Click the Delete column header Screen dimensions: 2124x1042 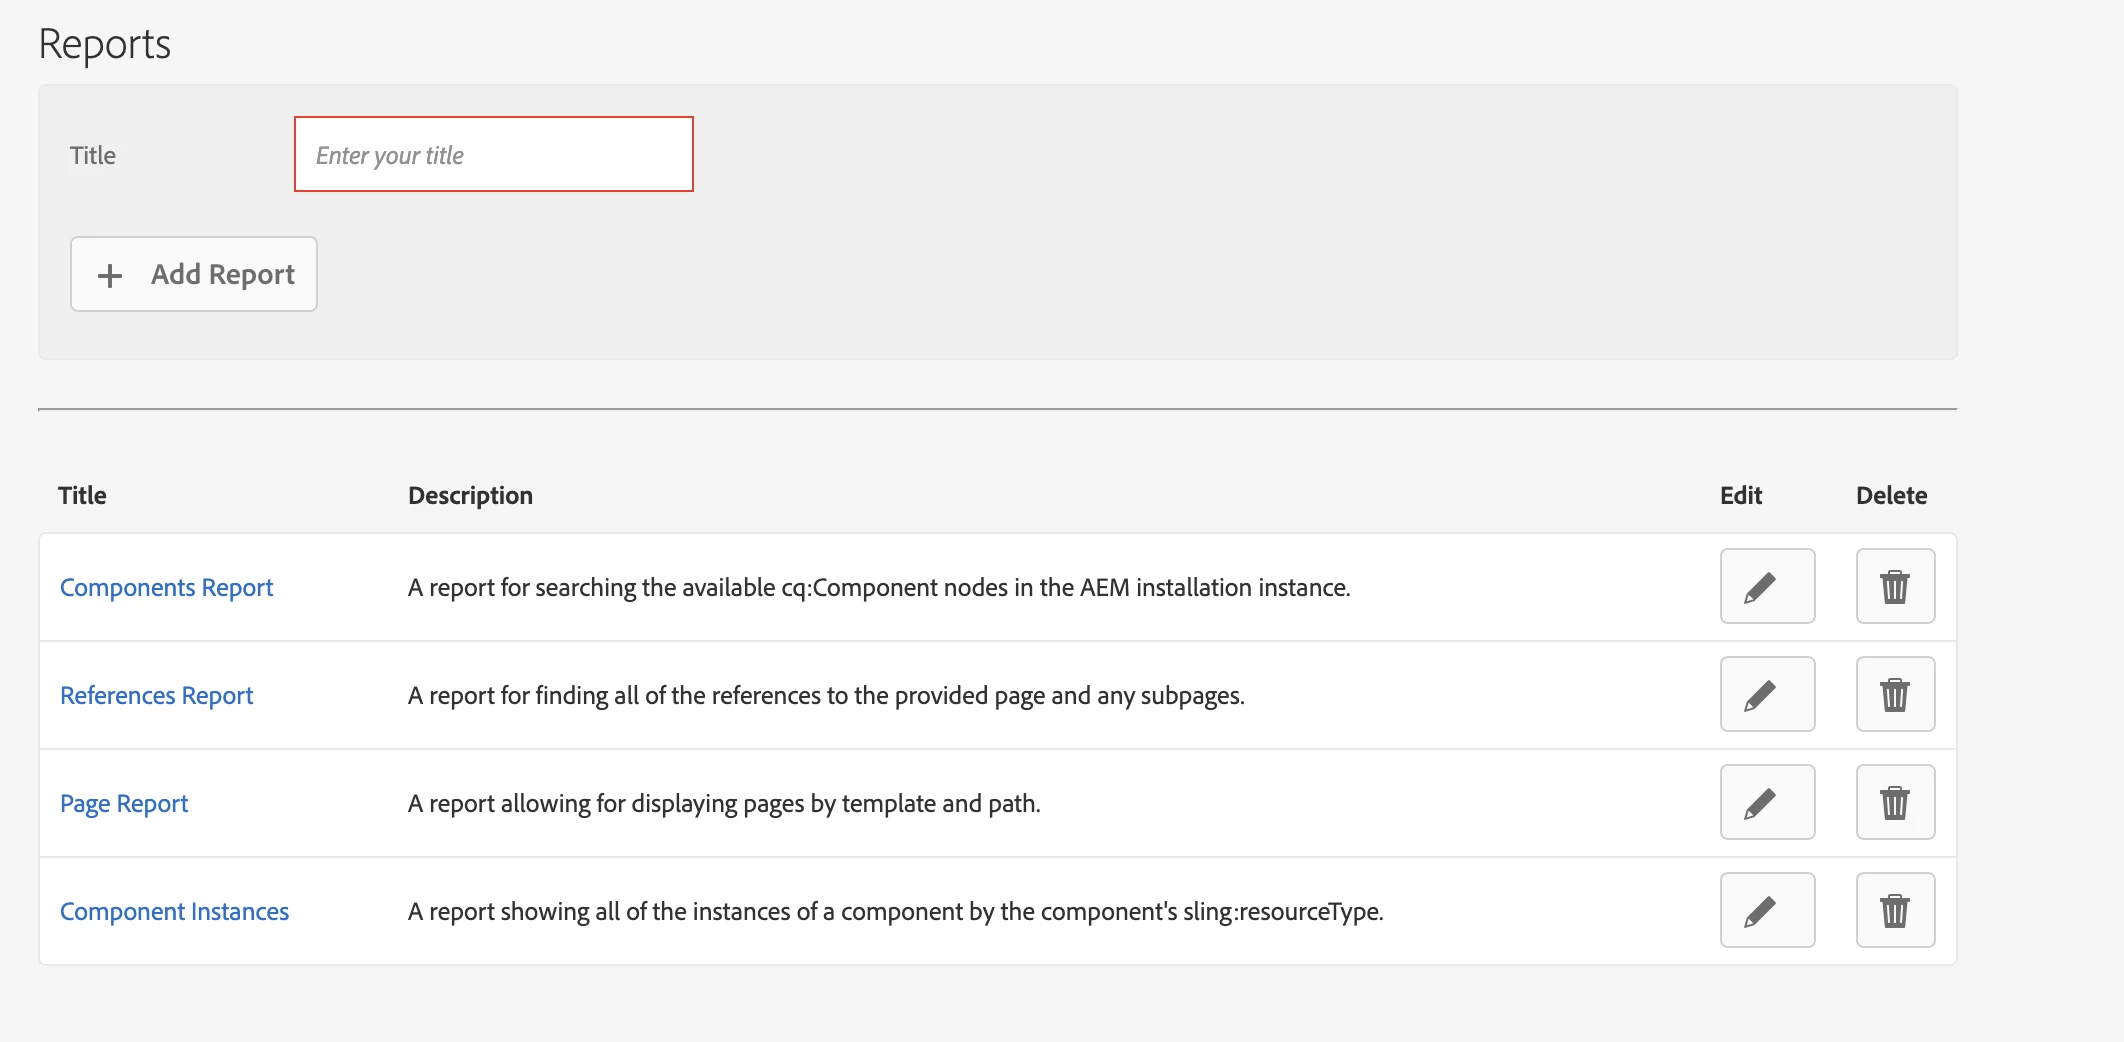[1890, 496]
